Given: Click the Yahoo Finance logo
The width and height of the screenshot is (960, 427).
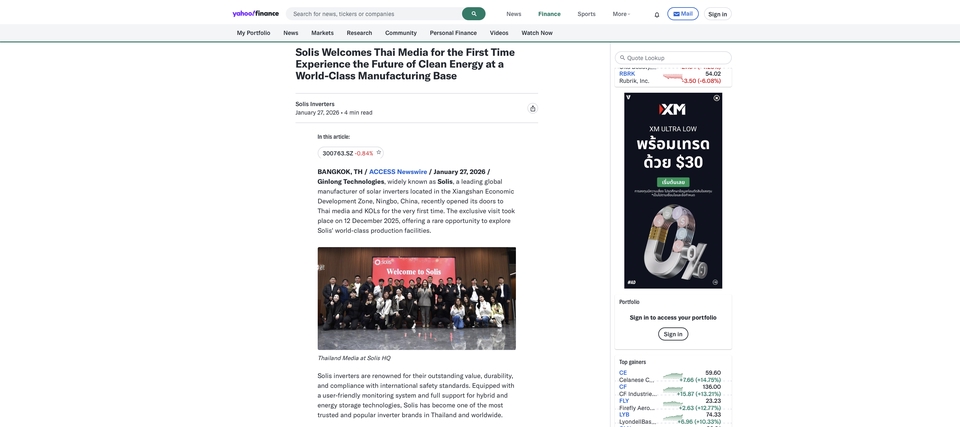Looking at the screenshot, I should 255,14.
